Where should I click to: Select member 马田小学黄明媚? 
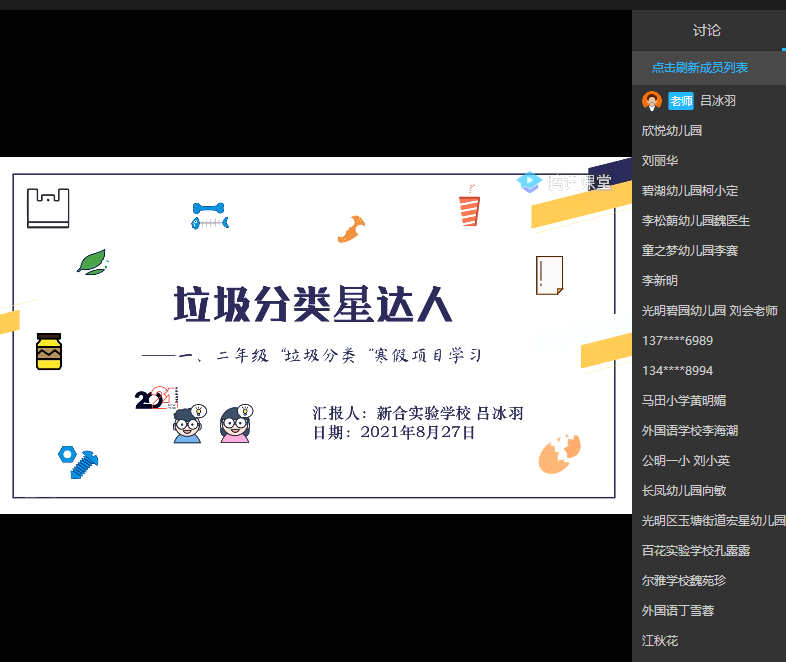click(684, 401)
